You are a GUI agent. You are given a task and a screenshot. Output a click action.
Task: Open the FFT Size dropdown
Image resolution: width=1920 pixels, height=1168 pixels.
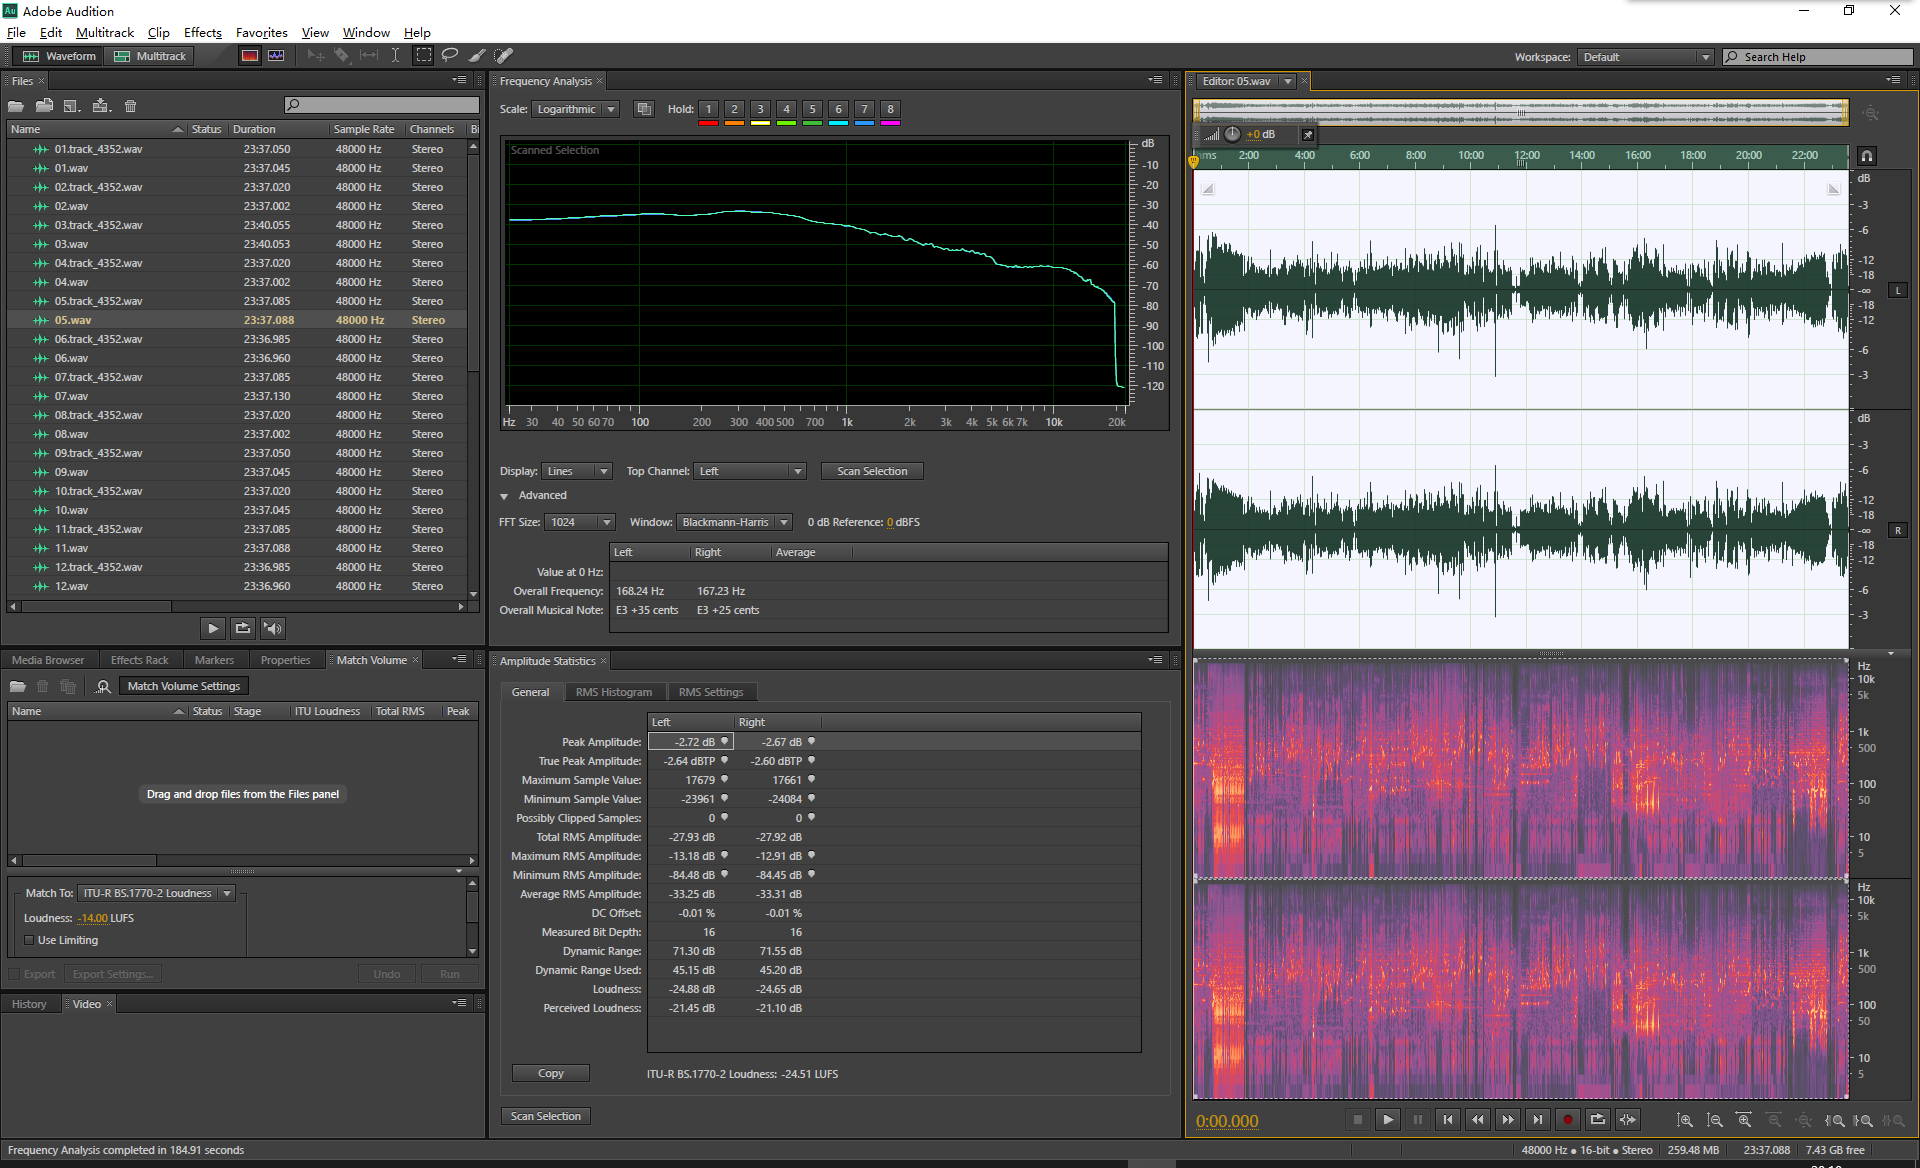tap(580, 523)
